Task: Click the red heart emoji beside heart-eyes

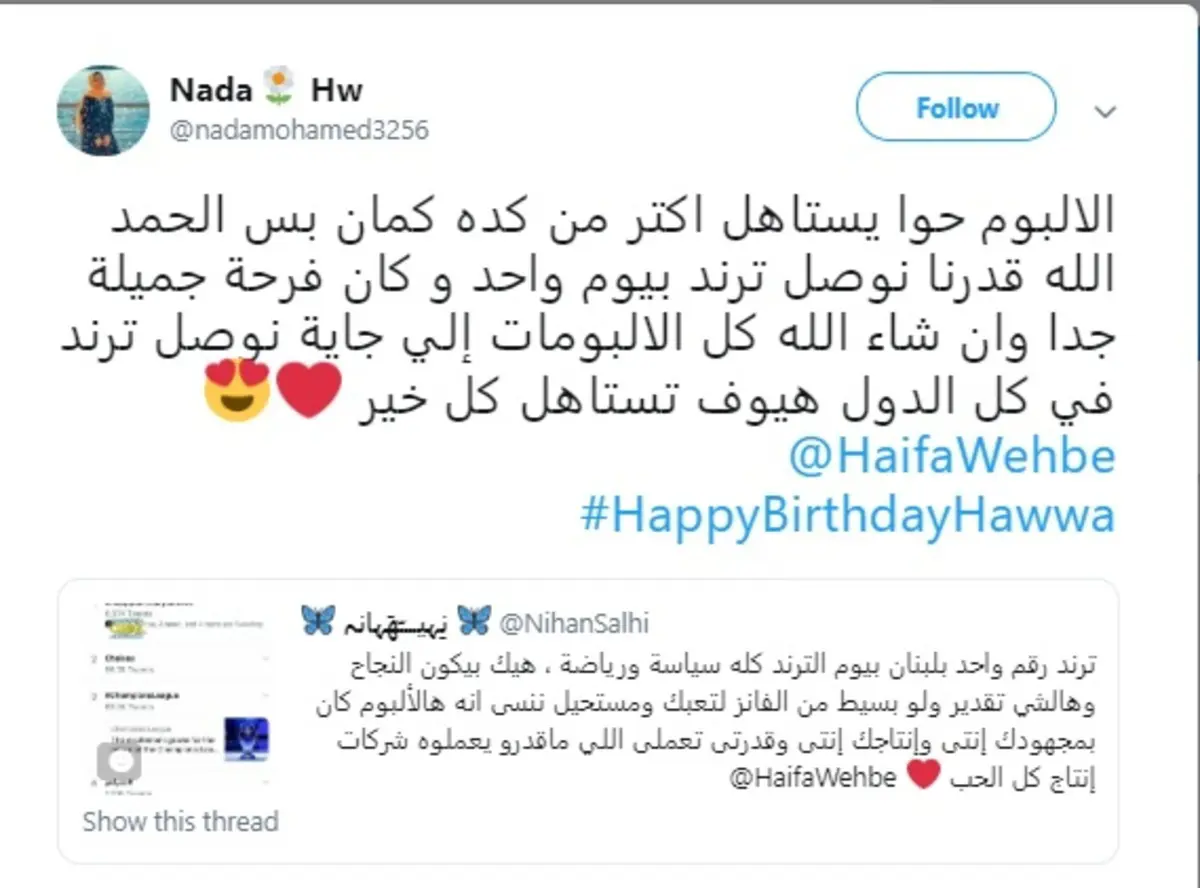Action: [309, 390]
